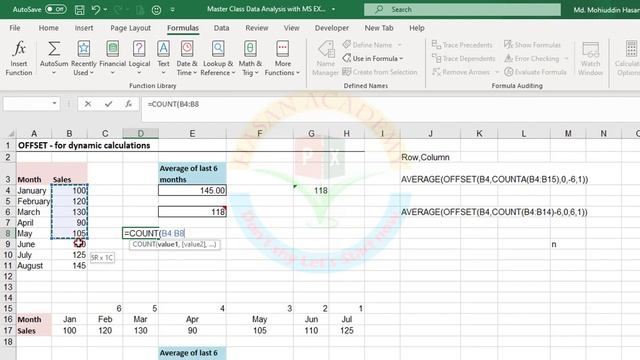
Task: Toggle the AutoSave switch
Action: coord(56,9)
